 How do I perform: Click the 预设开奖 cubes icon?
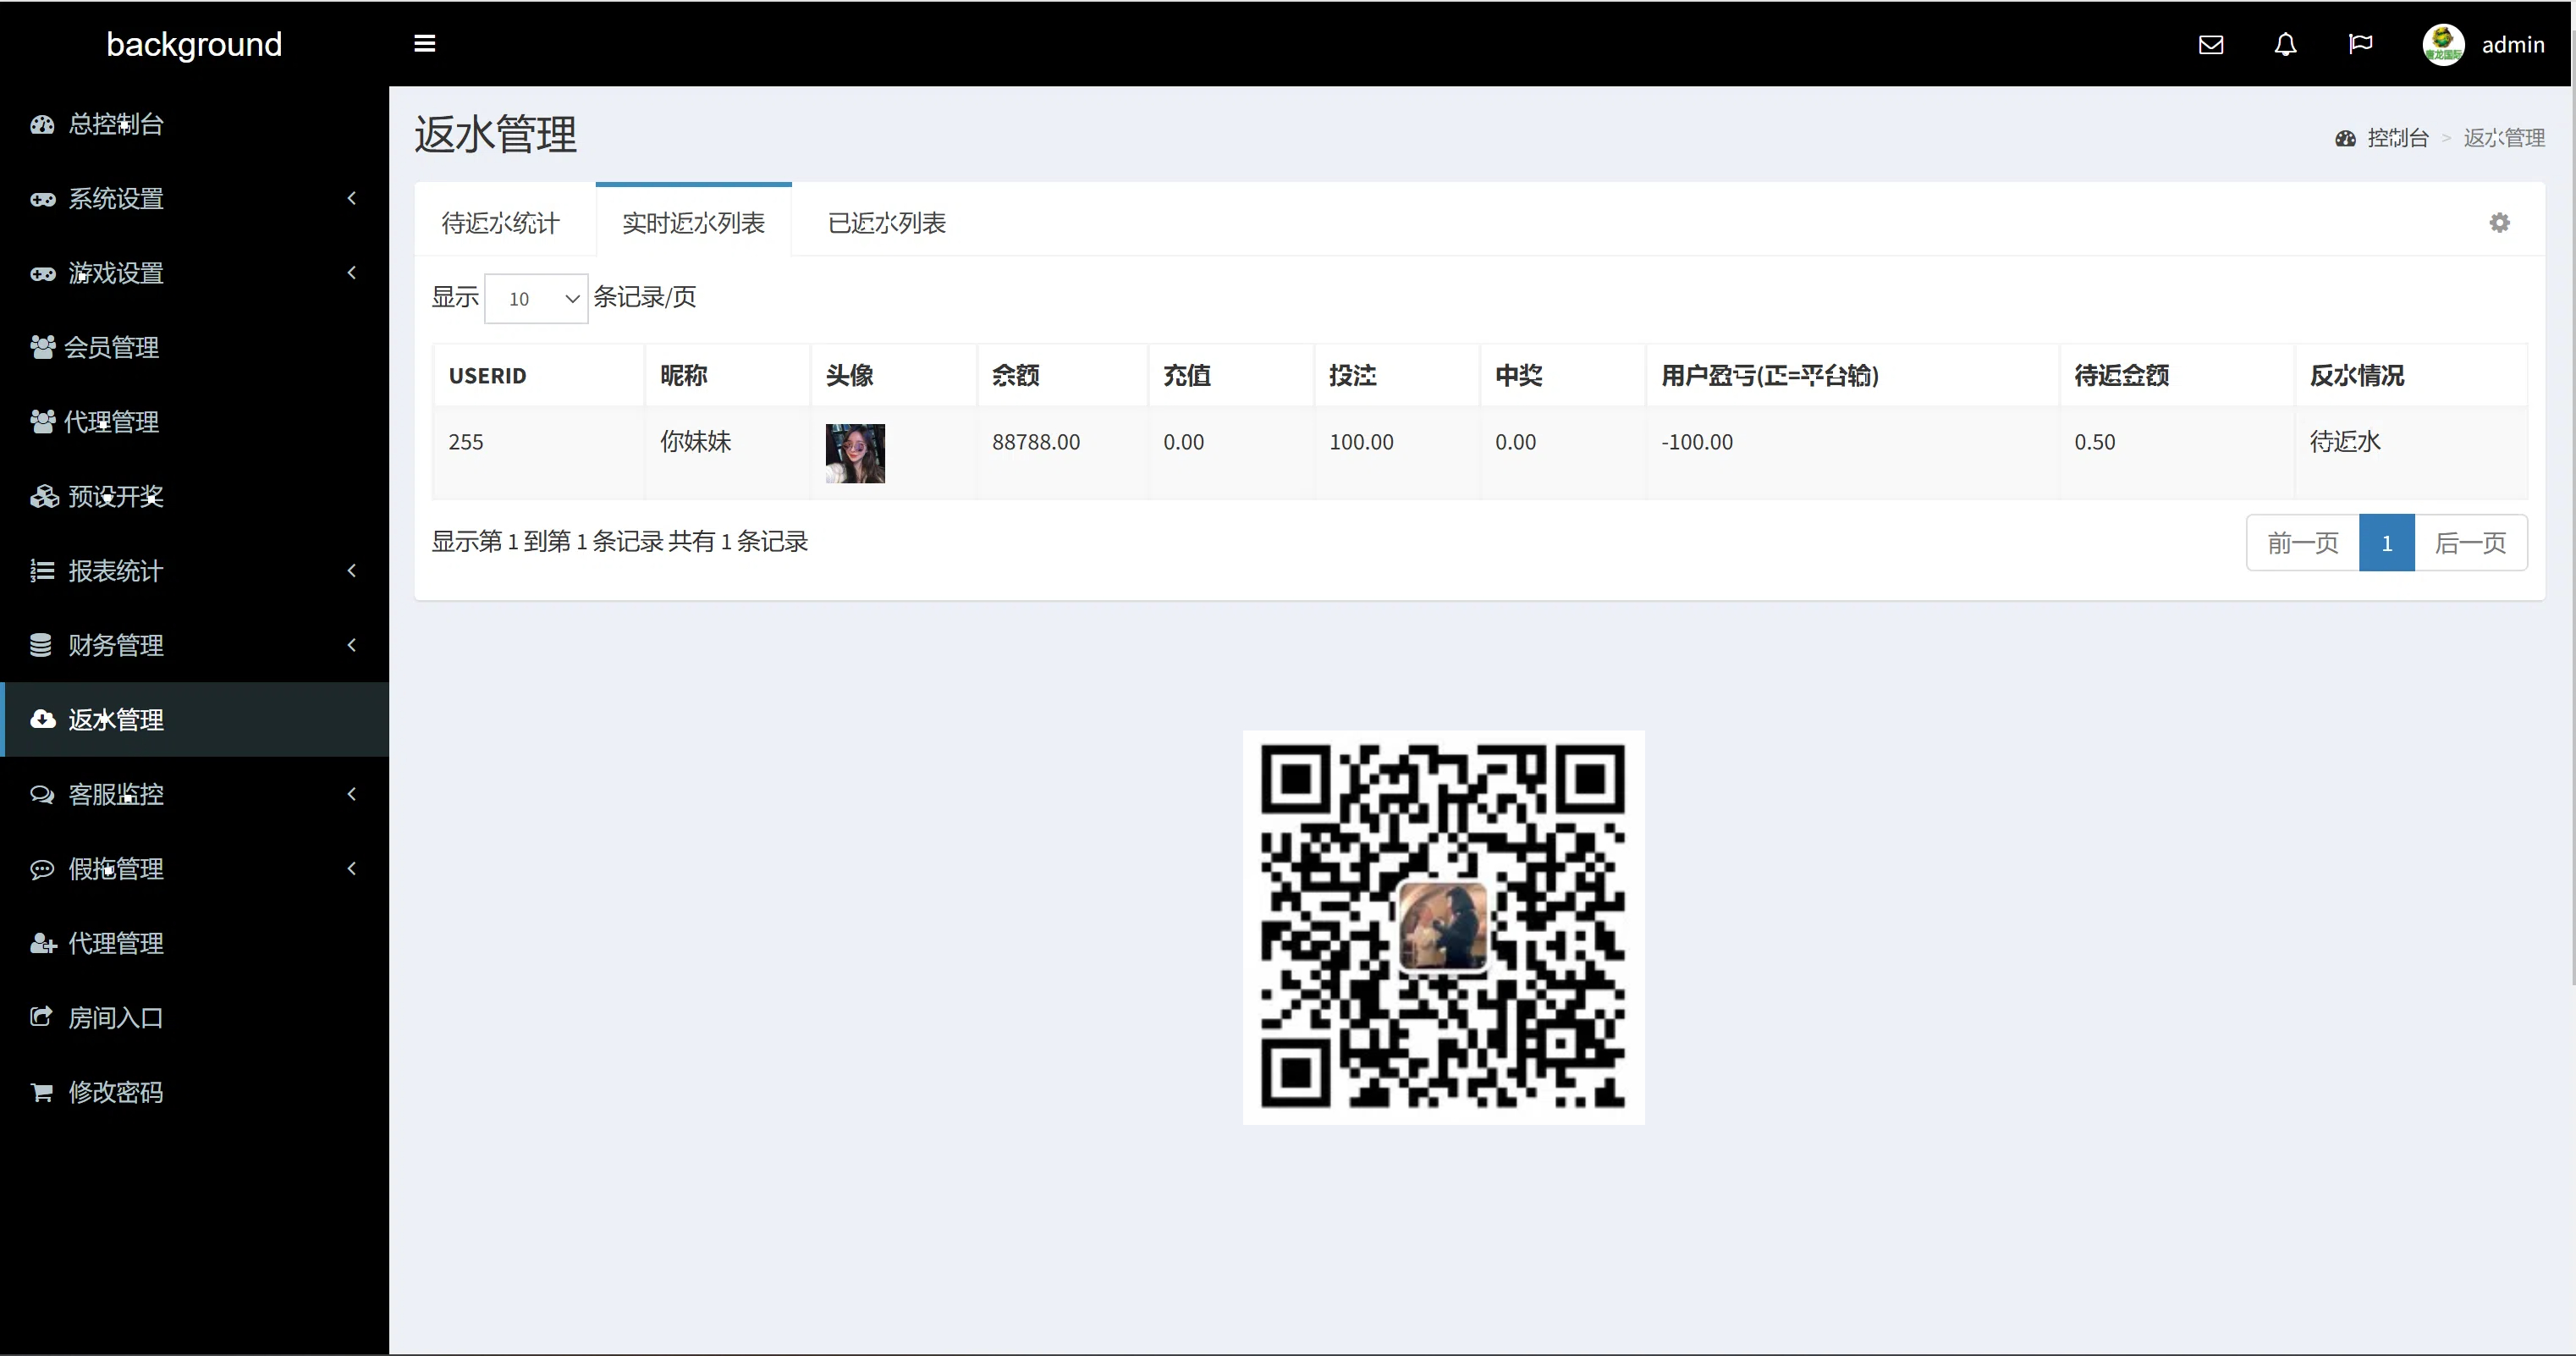click(43, 496)
